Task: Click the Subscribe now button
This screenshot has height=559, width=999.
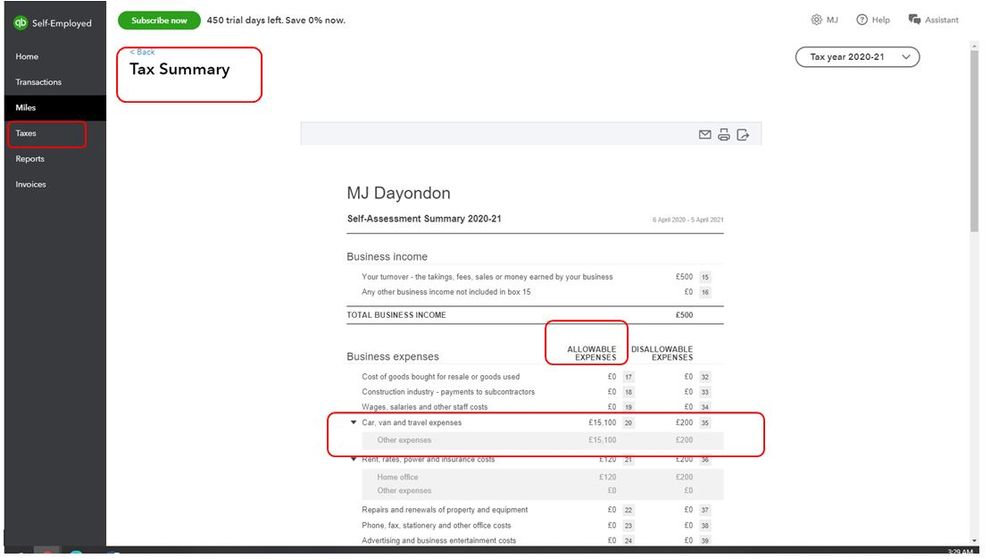Action: coord(159,20)
